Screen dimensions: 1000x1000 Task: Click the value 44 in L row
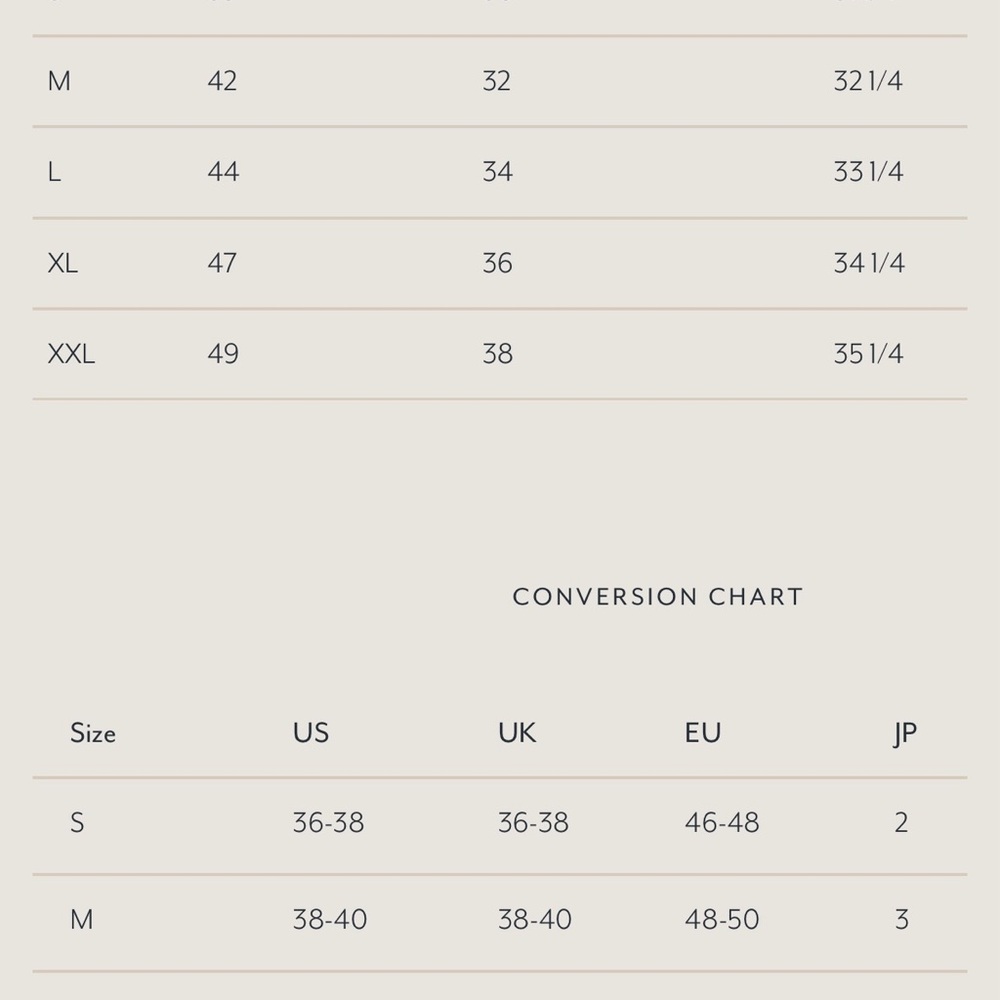[x=223, y=172]
